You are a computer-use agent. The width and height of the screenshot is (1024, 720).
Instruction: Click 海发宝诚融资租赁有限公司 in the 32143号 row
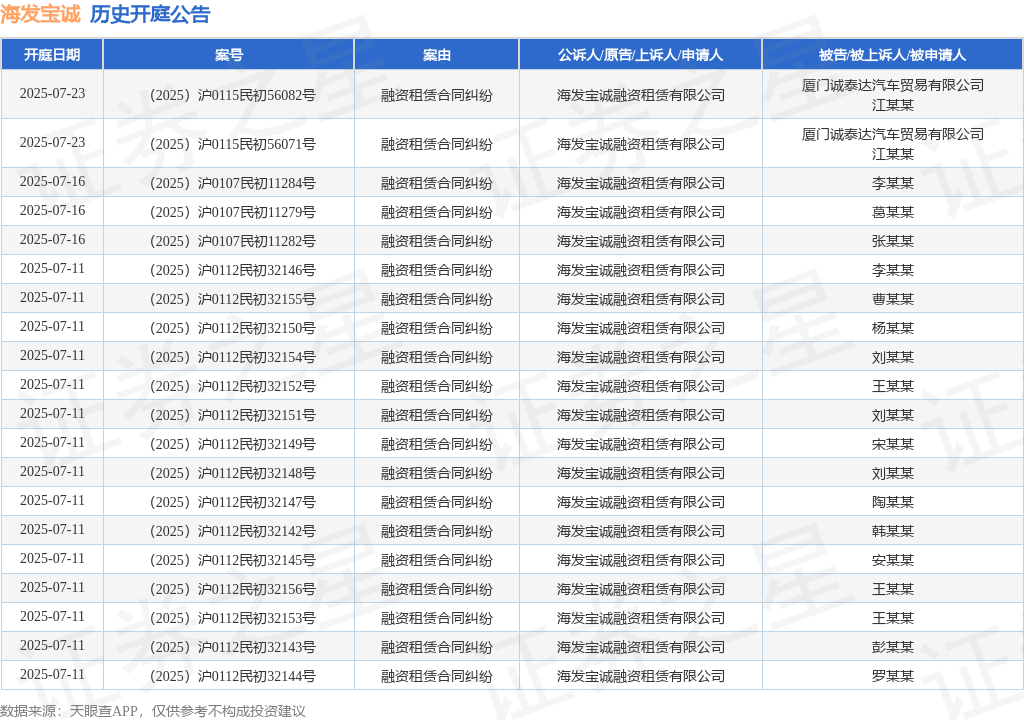pos(641,647)
